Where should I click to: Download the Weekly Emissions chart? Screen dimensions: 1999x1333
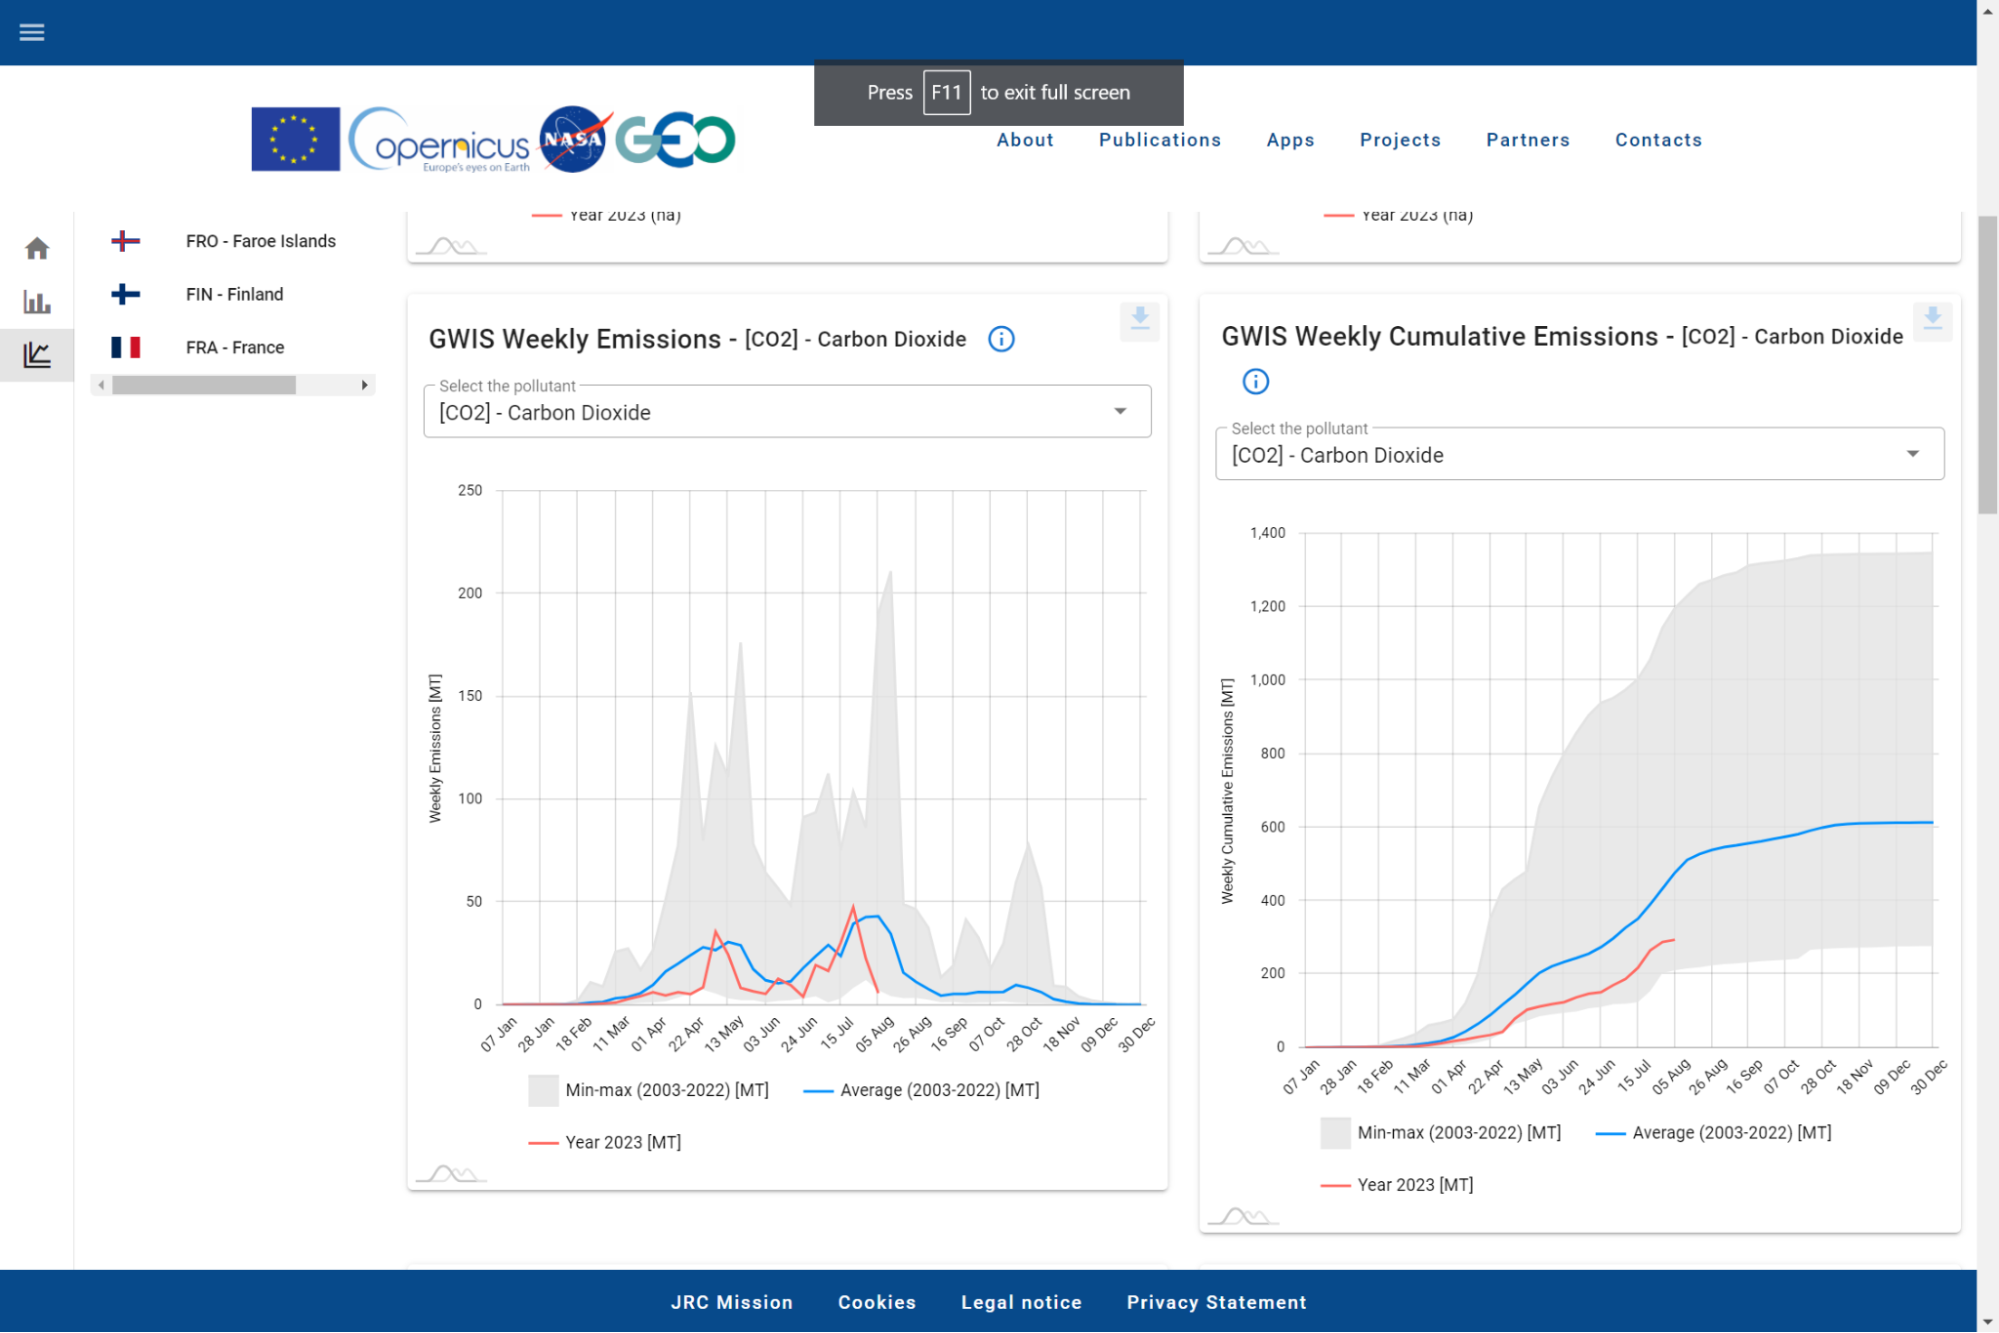pyautogui.click(x=1139, y=320)
